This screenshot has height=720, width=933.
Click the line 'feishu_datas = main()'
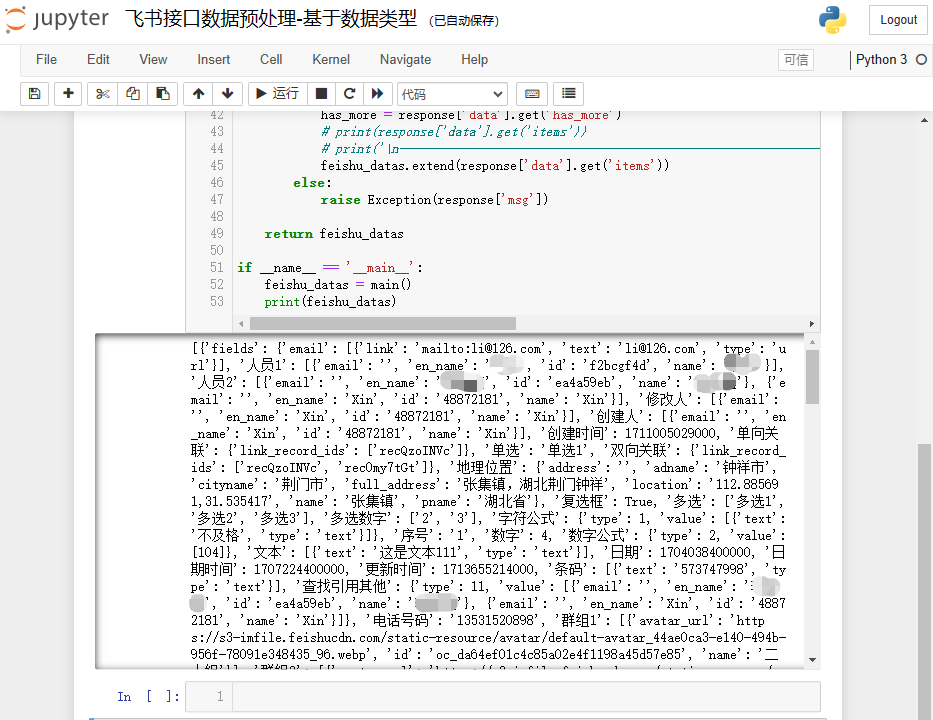pyautogui.click(x=337, y=284)
